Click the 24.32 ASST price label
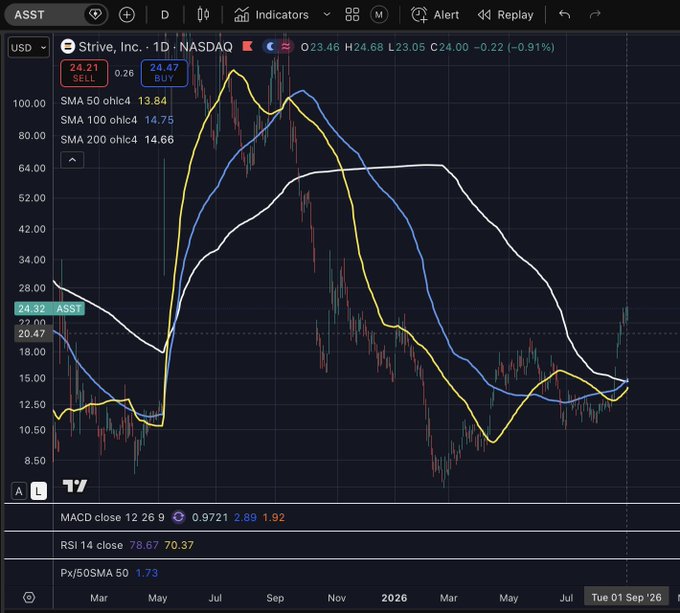The width and height of the screenshot is (680, 613). tap(49, 309)
